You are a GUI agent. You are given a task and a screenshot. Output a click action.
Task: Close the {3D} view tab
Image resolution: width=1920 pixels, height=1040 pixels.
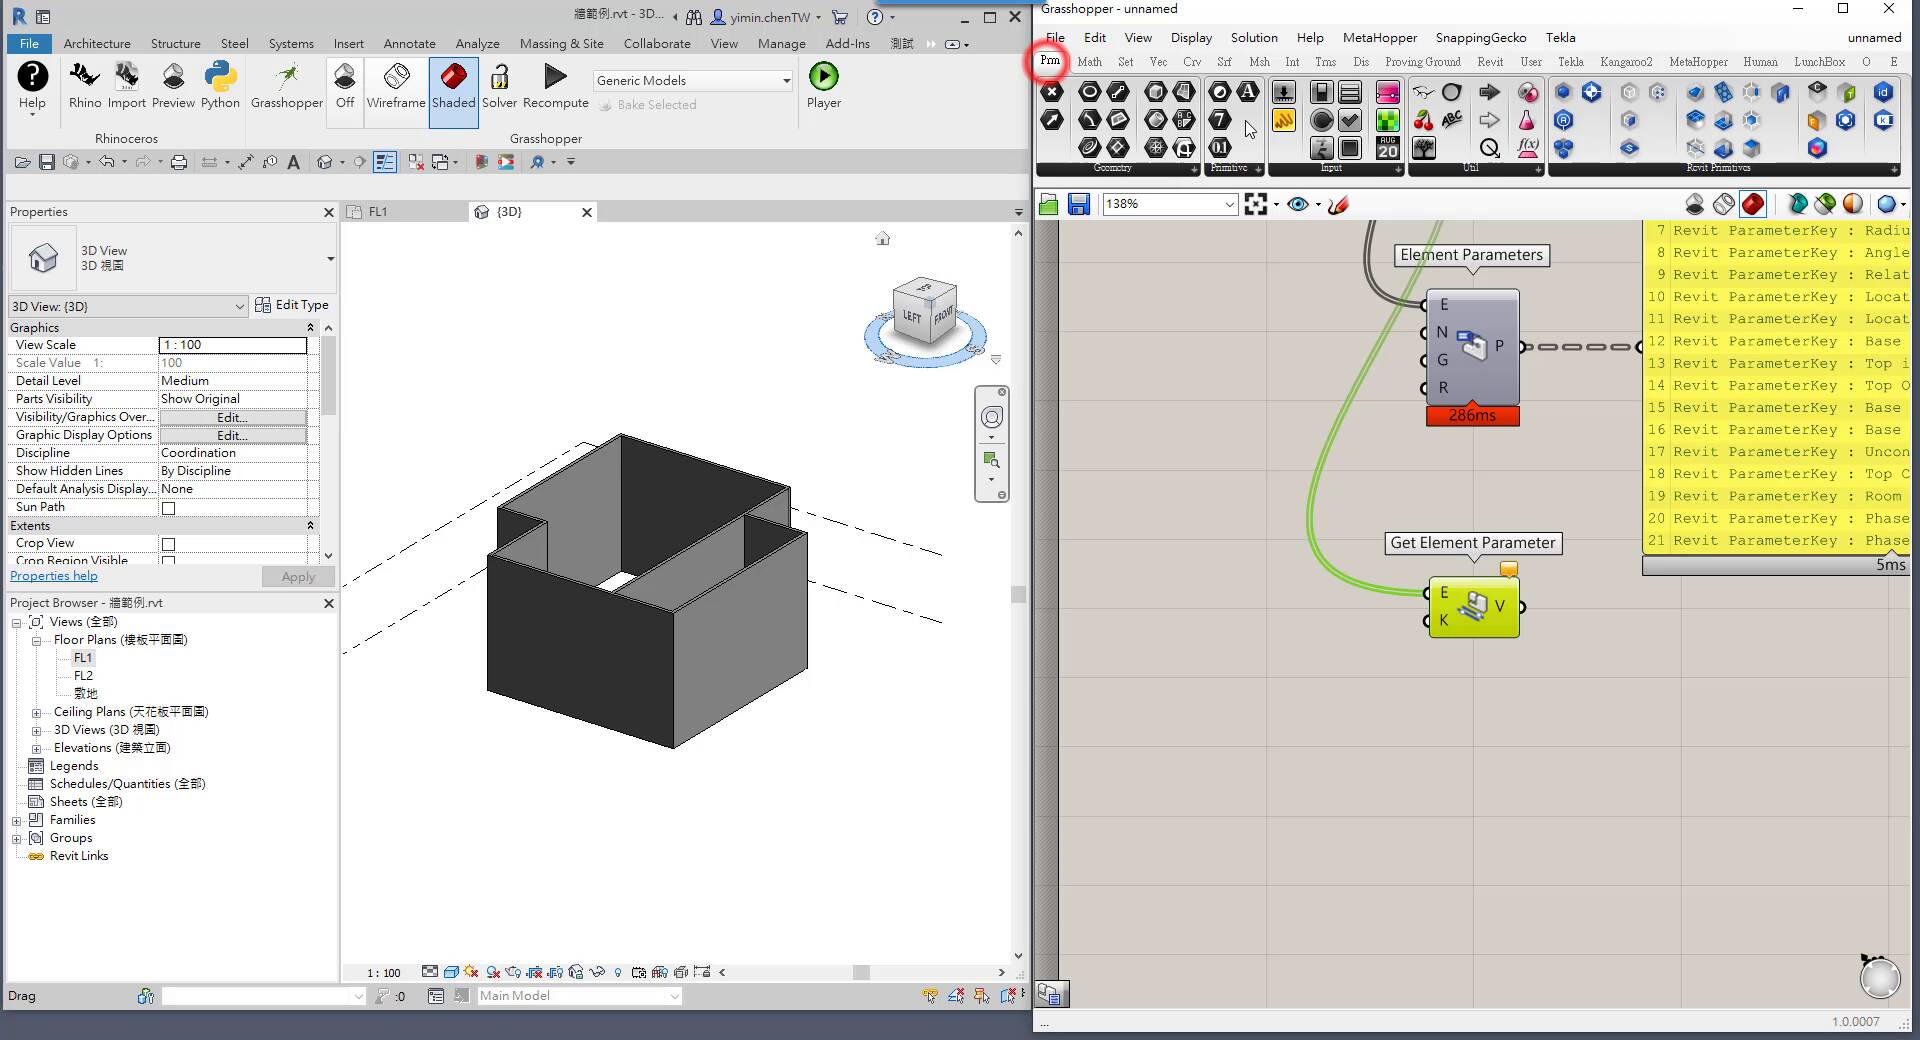(x=587, y=212)
